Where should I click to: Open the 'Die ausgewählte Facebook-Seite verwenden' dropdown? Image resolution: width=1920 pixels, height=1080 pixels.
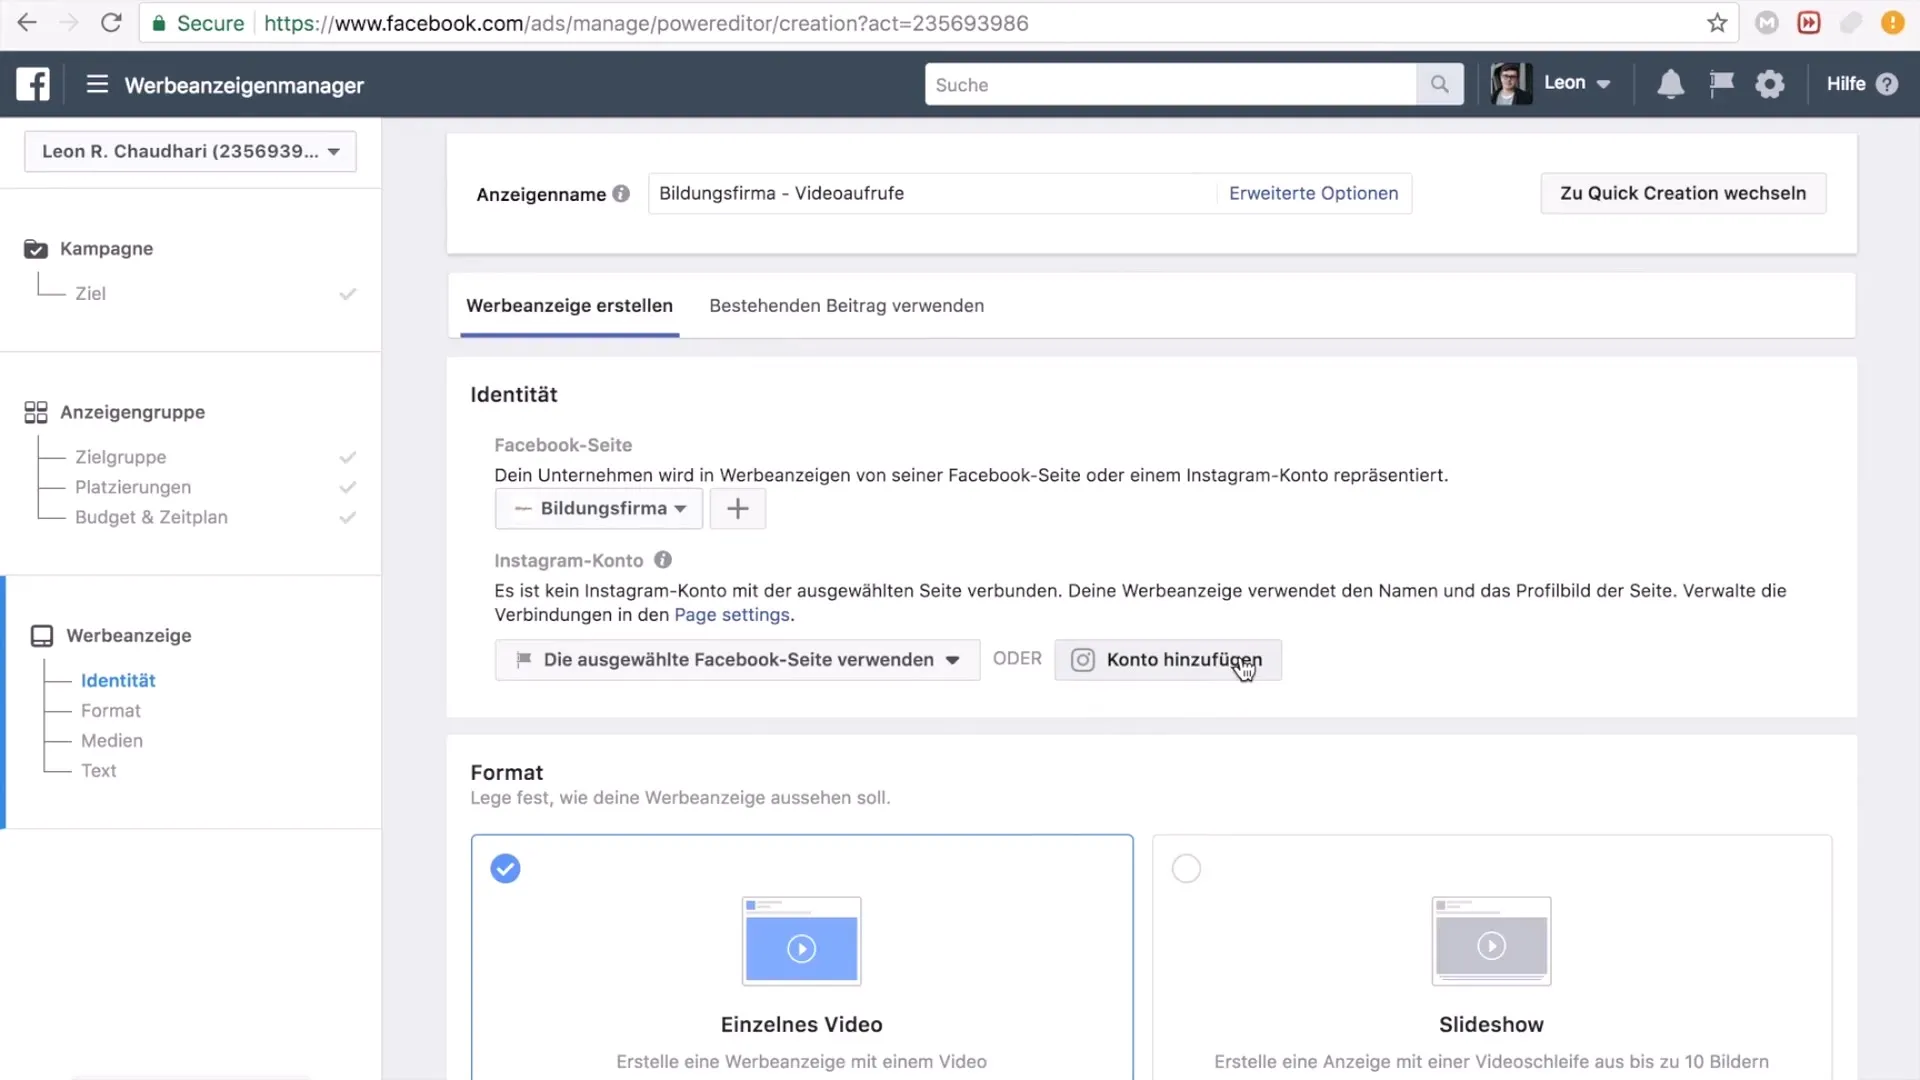tap(737, 660)
